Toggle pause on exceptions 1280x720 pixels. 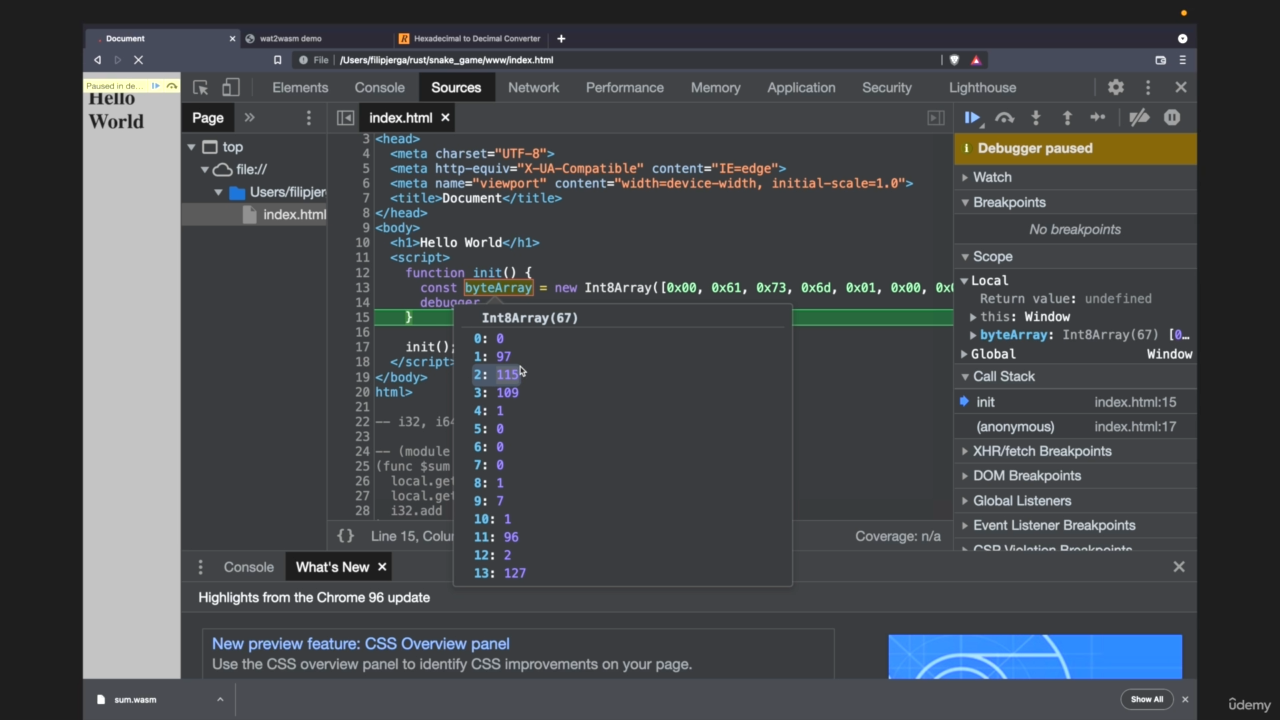[1172, 118]
